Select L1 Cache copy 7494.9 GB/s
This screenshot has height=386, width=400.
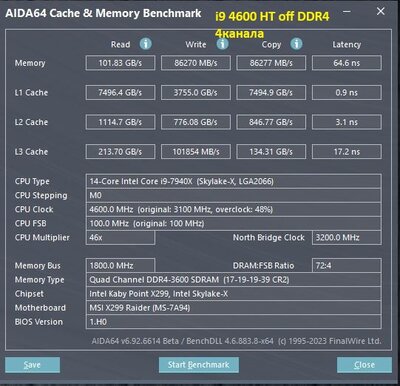[x=271, y=93]
